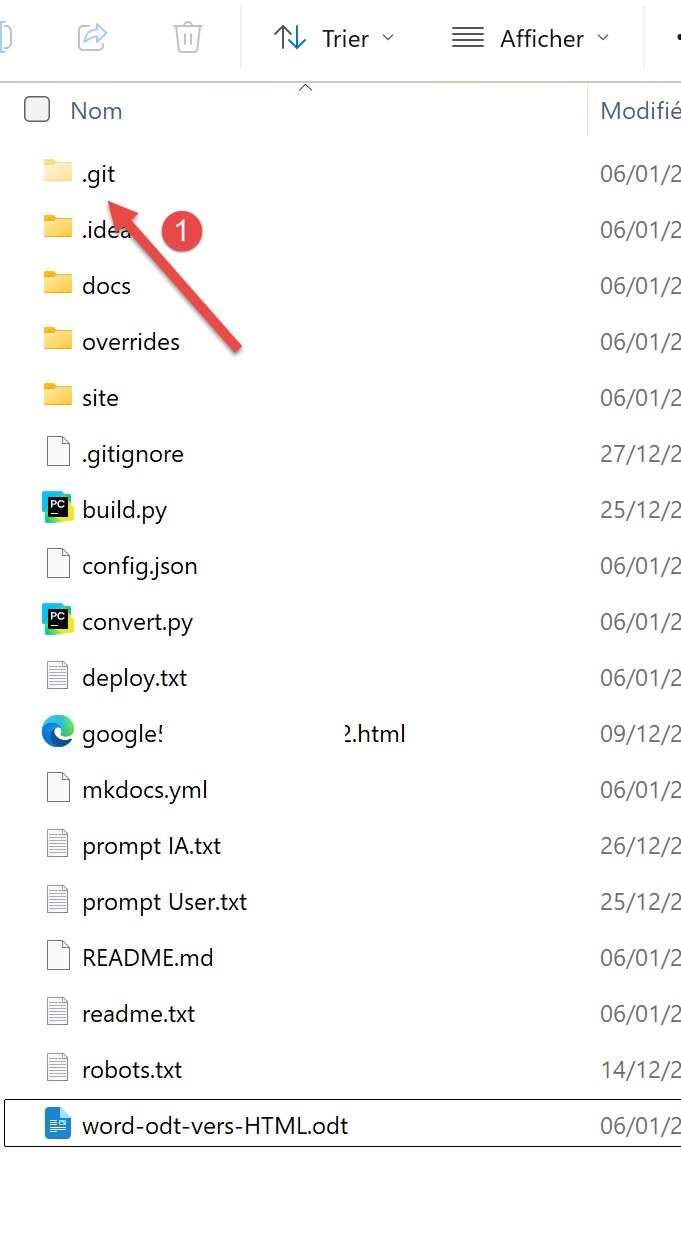This screenshot has width=681, height=1234.
Task: Sort by the Modifié column header
Action: [640, 110]
